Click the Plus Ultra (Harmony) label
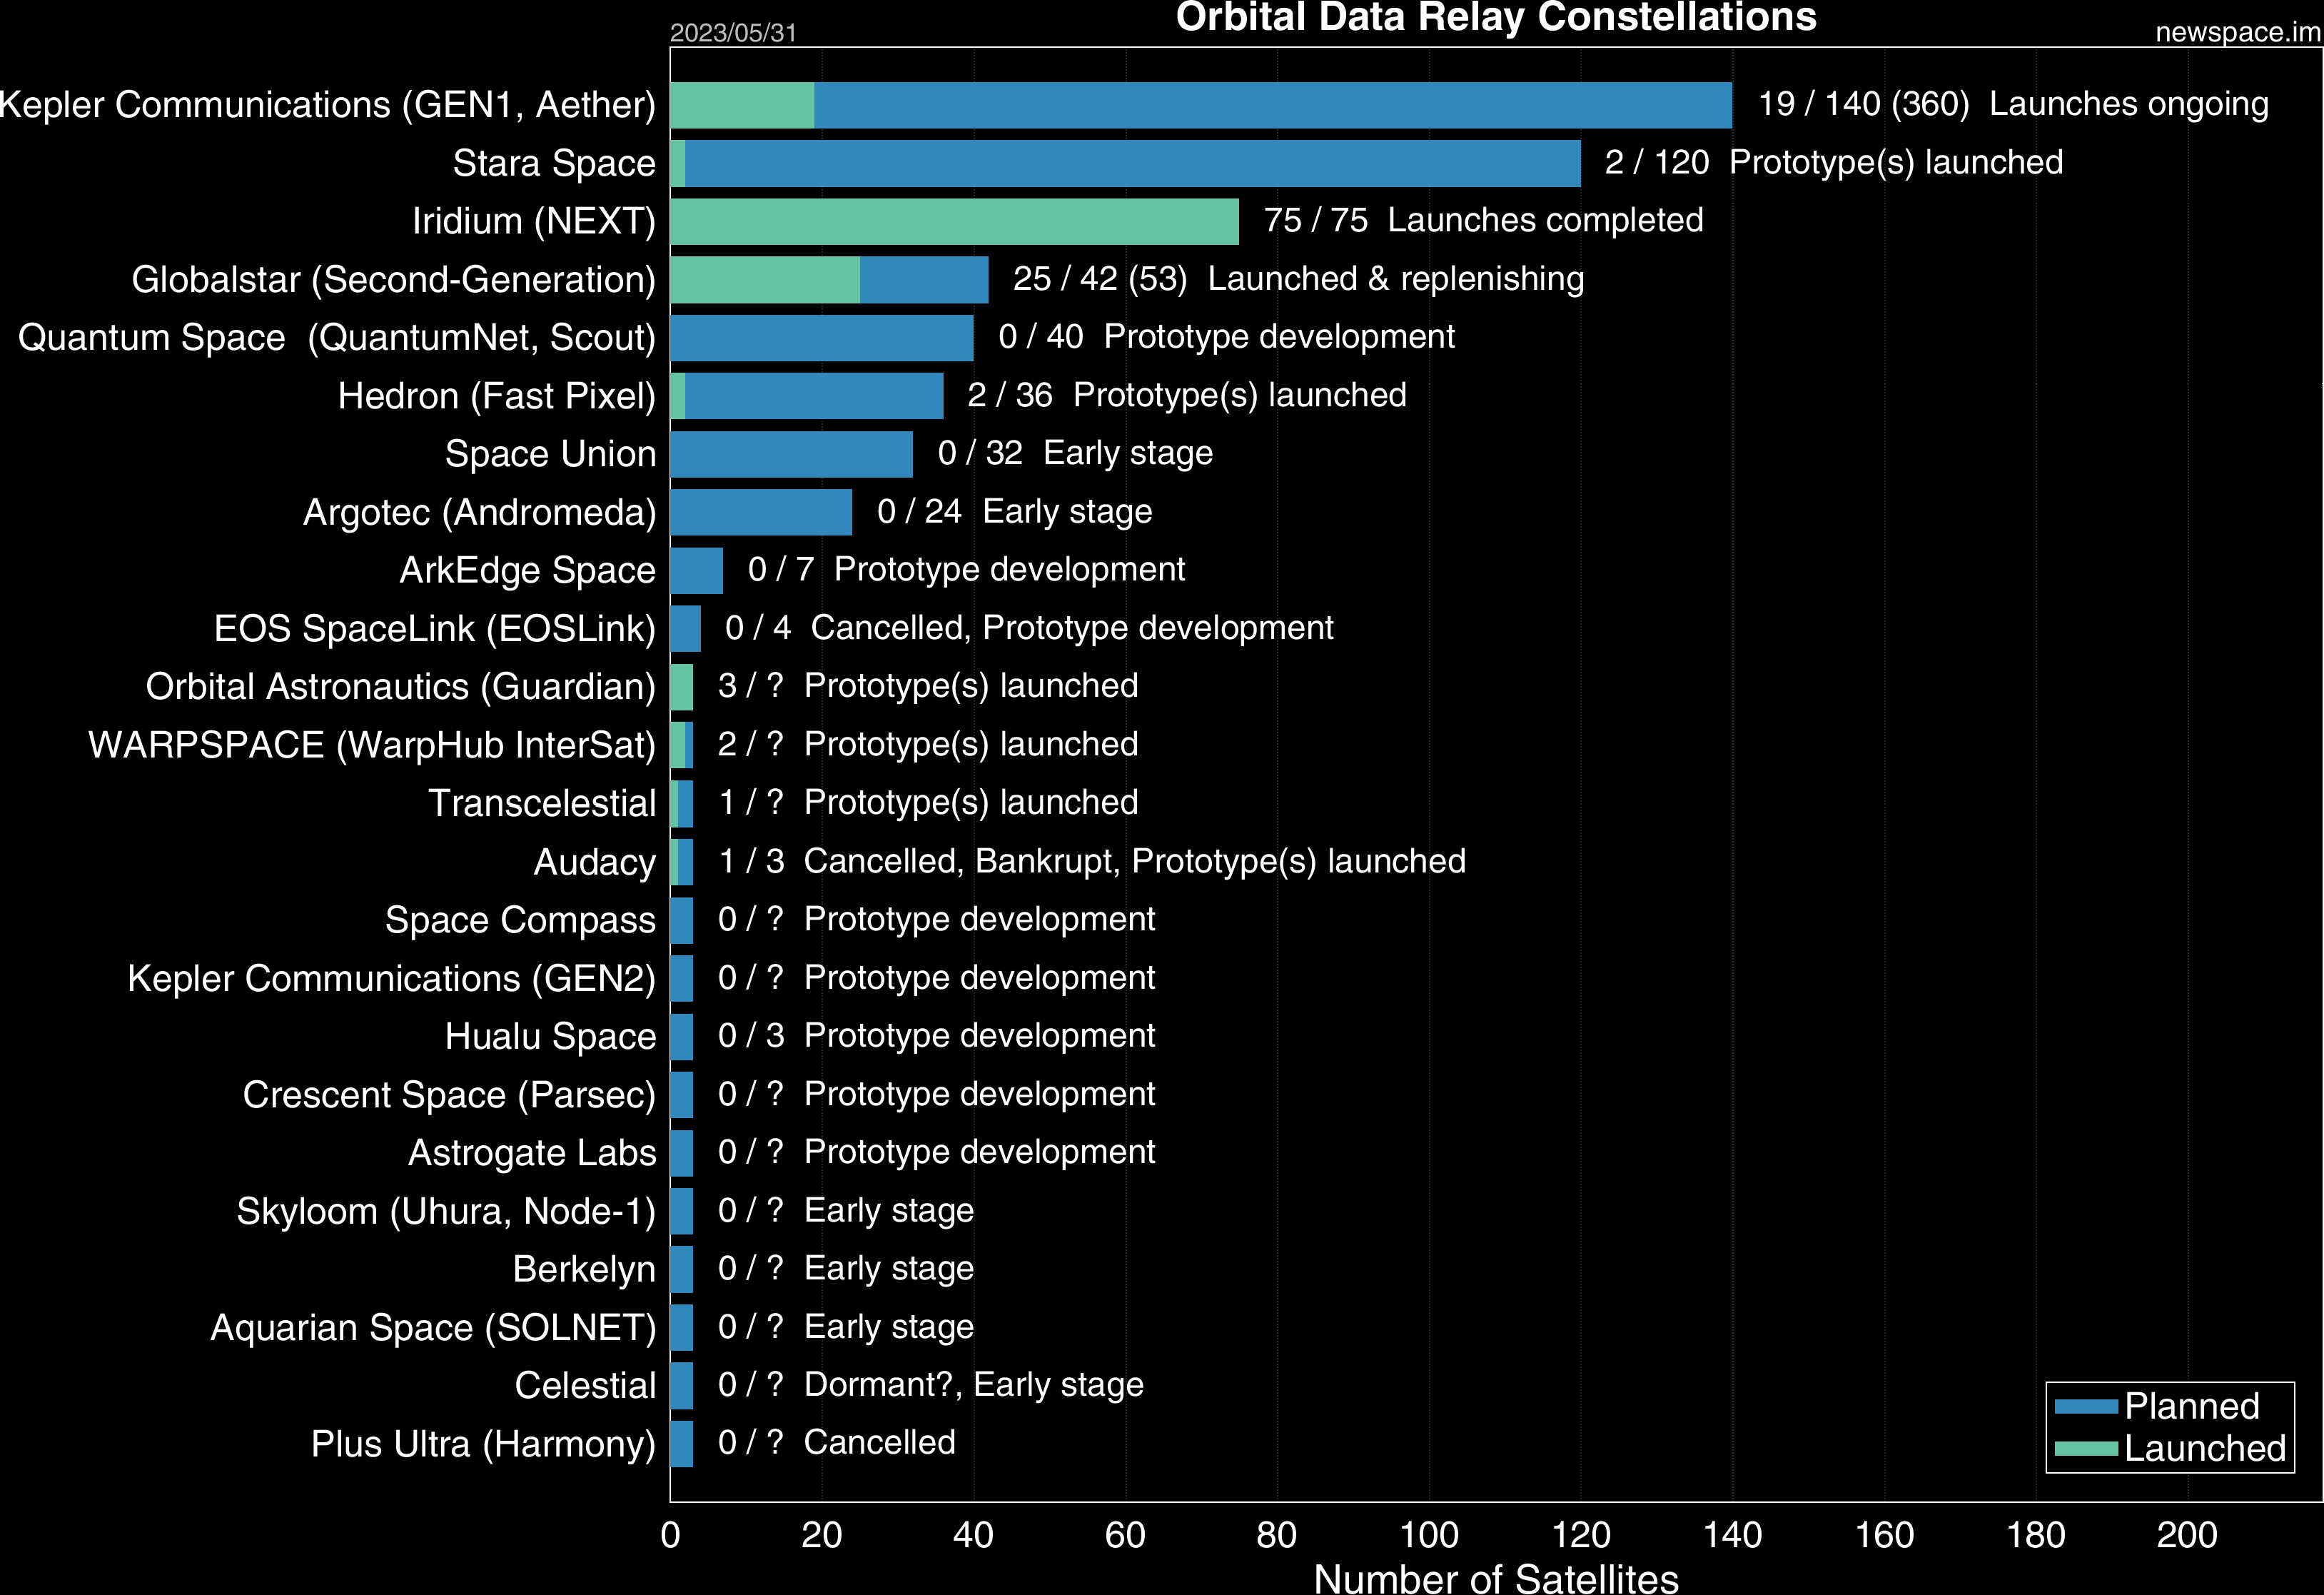Image resolution: width=2324 pixels, height=1595 pixels. pos(483,1444)
